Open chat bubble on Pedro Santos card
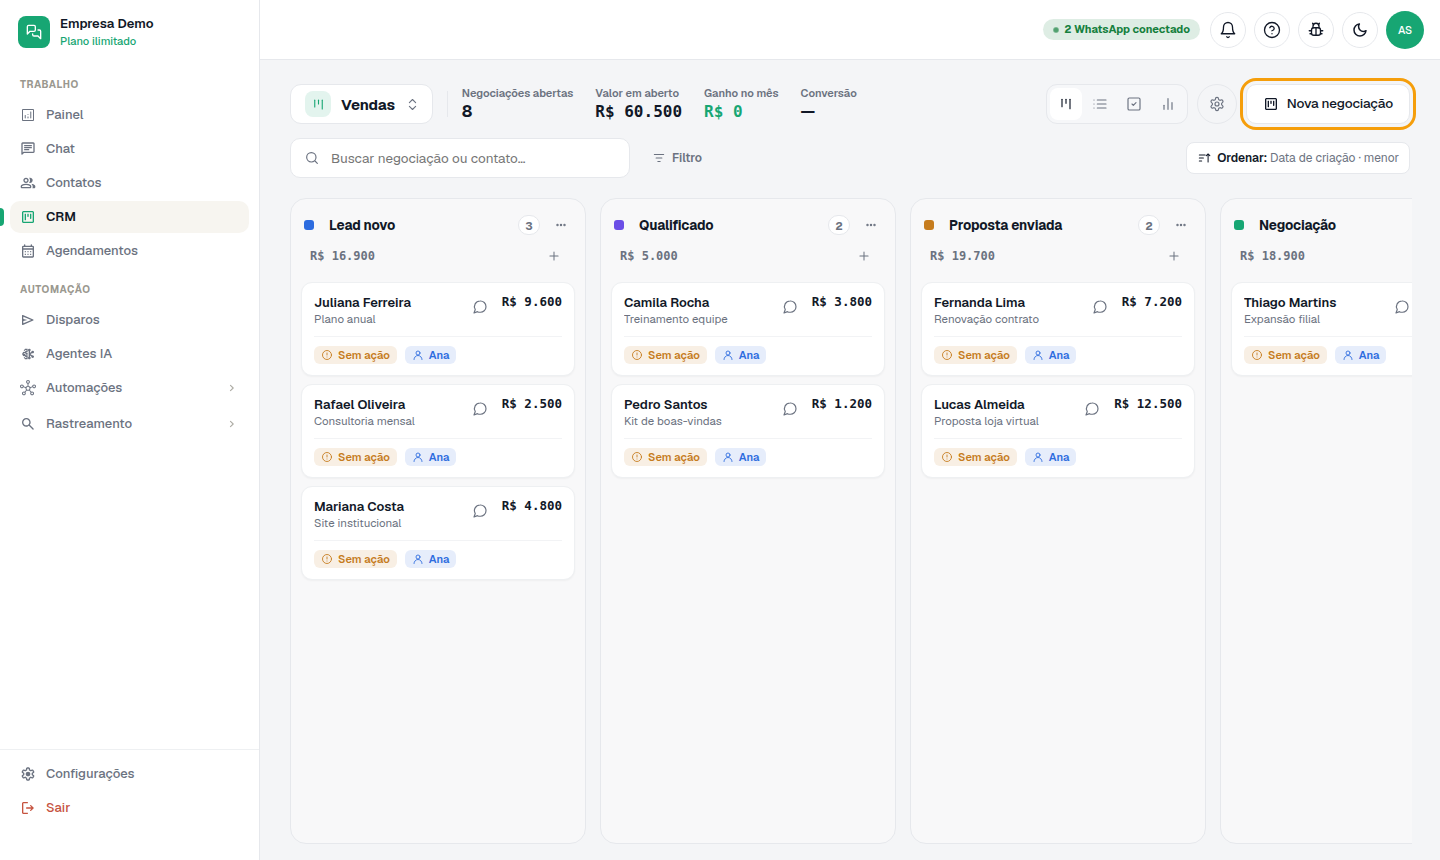The height and width of the screenshot is (860, 1440). pyautogui.click(x=790, y=409)
